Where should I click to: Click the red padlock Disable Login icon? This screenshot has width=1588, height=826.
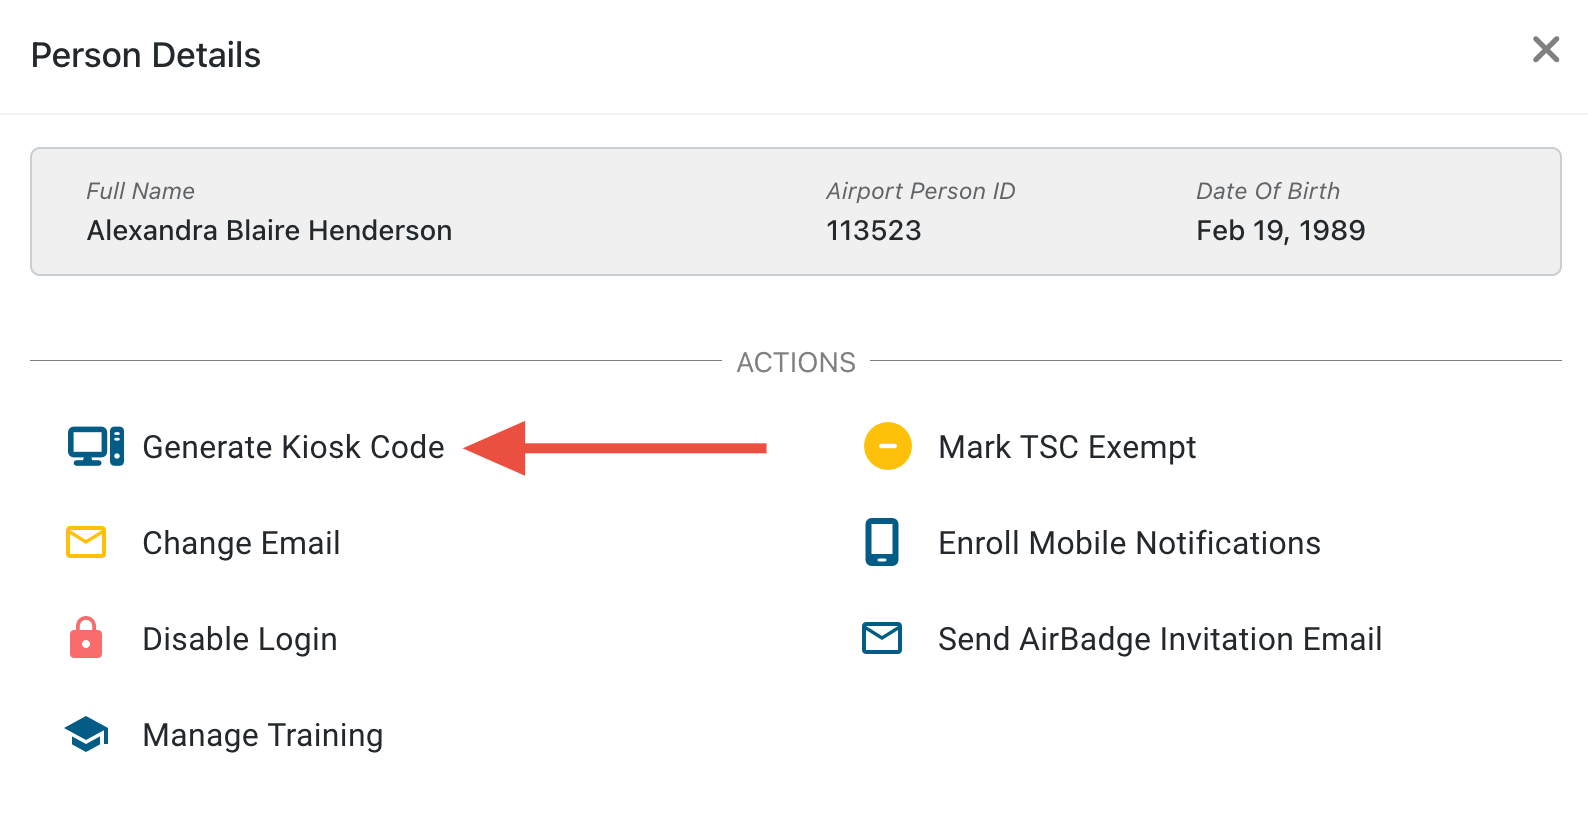[x=86, y=637]
